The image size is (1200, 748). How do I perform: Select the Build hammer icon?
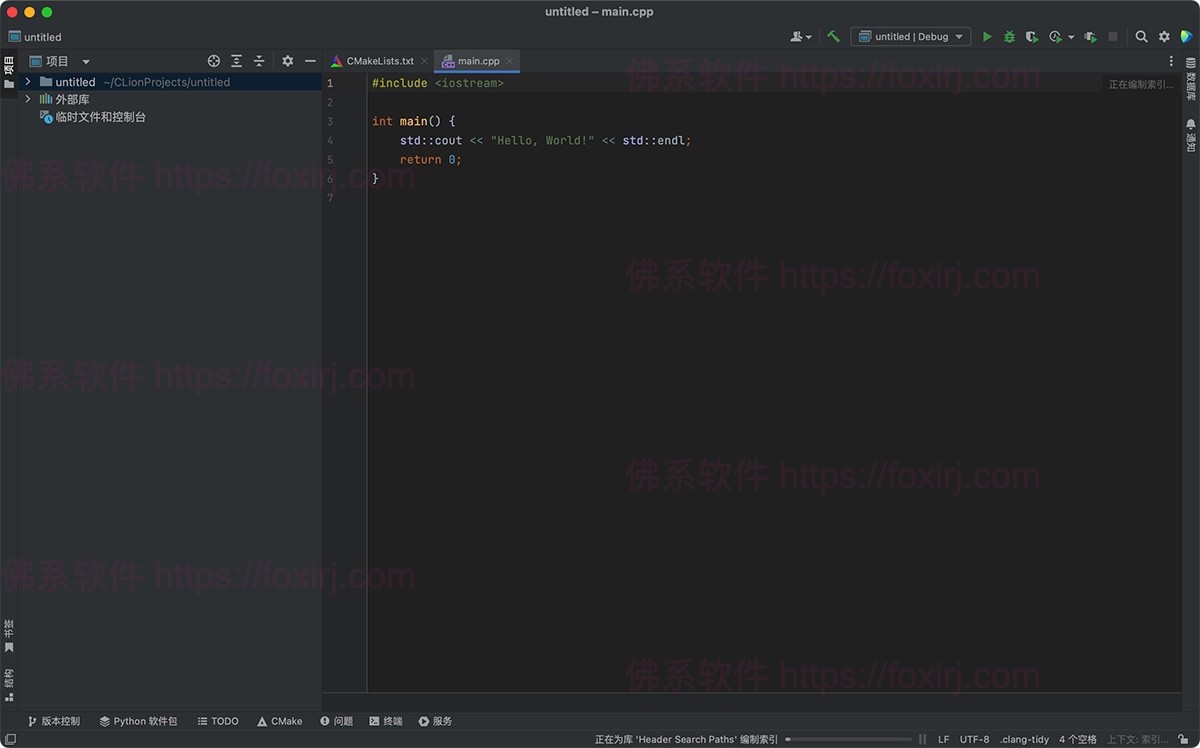pyautogui.click(x=833, y=36)
